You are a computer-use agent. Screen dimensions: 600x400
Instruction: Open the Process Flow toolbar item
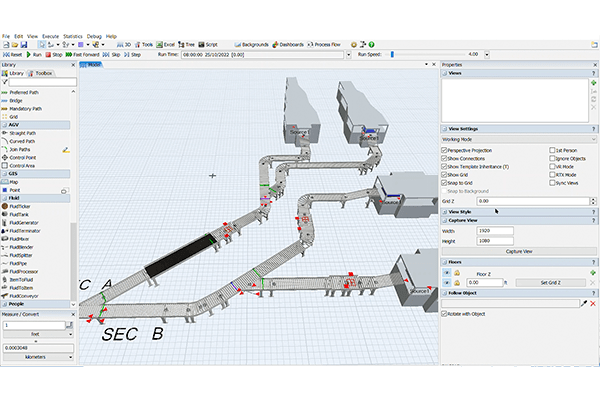point(324,45)
